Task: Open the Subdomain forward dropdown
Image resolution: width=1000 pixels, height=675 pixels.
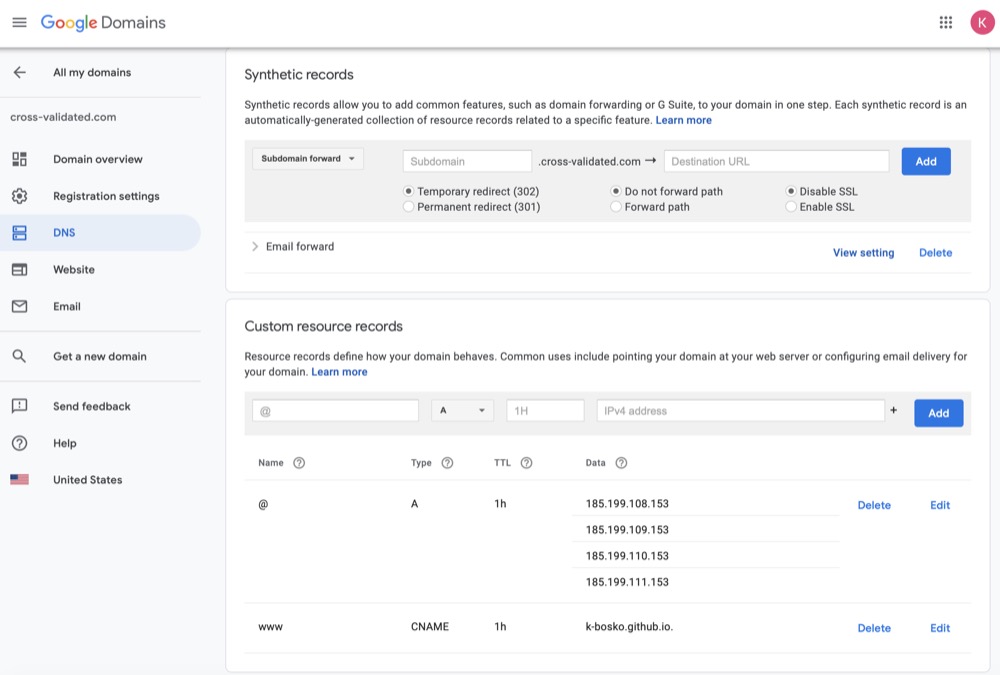Action: [308, 159]
